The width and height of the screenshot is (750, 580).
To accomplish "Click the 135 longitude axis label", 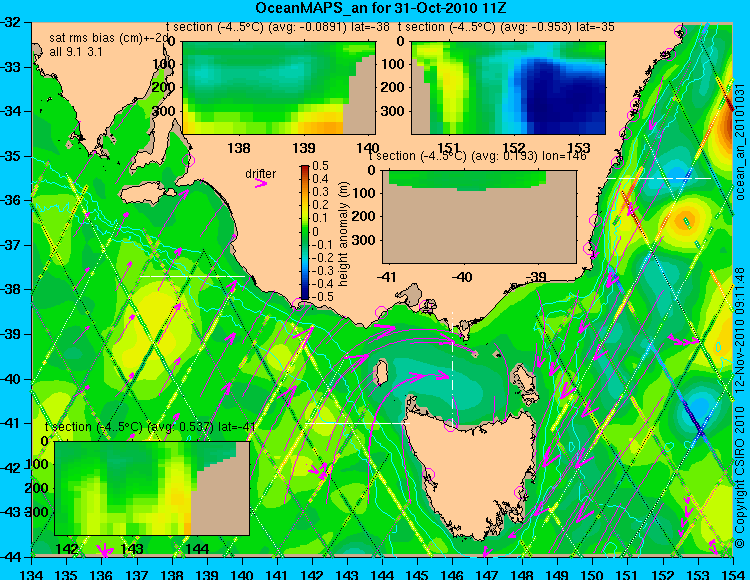I will click(67, 573).
